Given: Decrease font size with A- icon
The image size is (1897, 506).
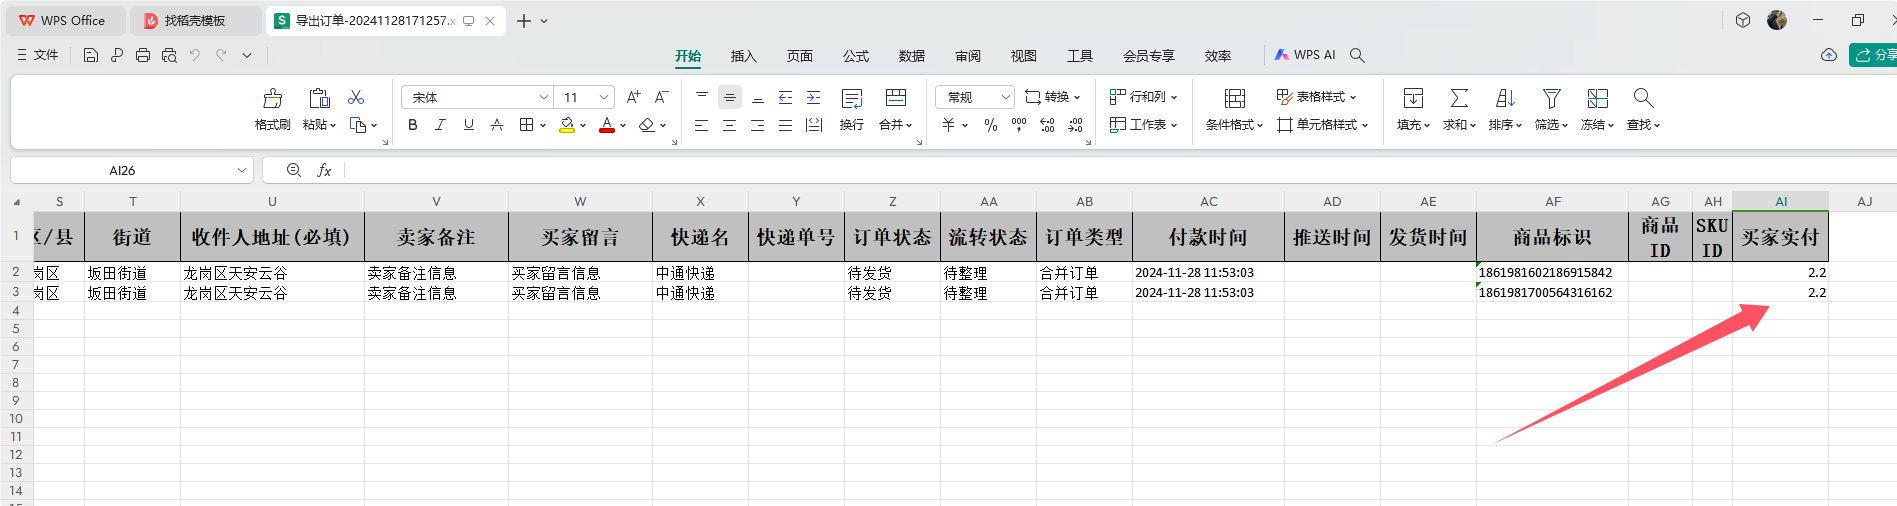Looking at the screenshot, I should click(661, 97).
